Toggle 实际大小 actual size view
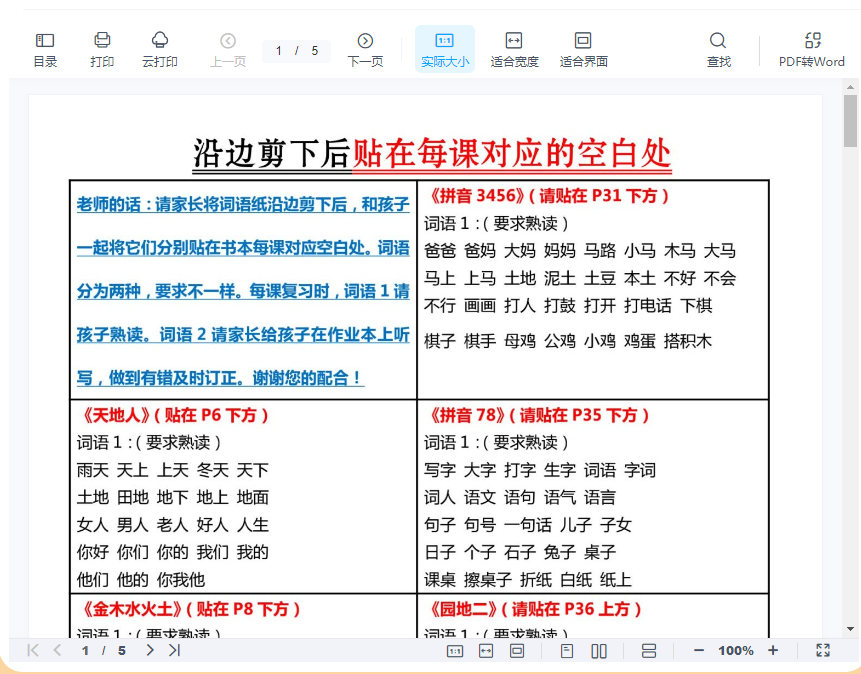This screenshot has height=674, width=861. point(444,49)
